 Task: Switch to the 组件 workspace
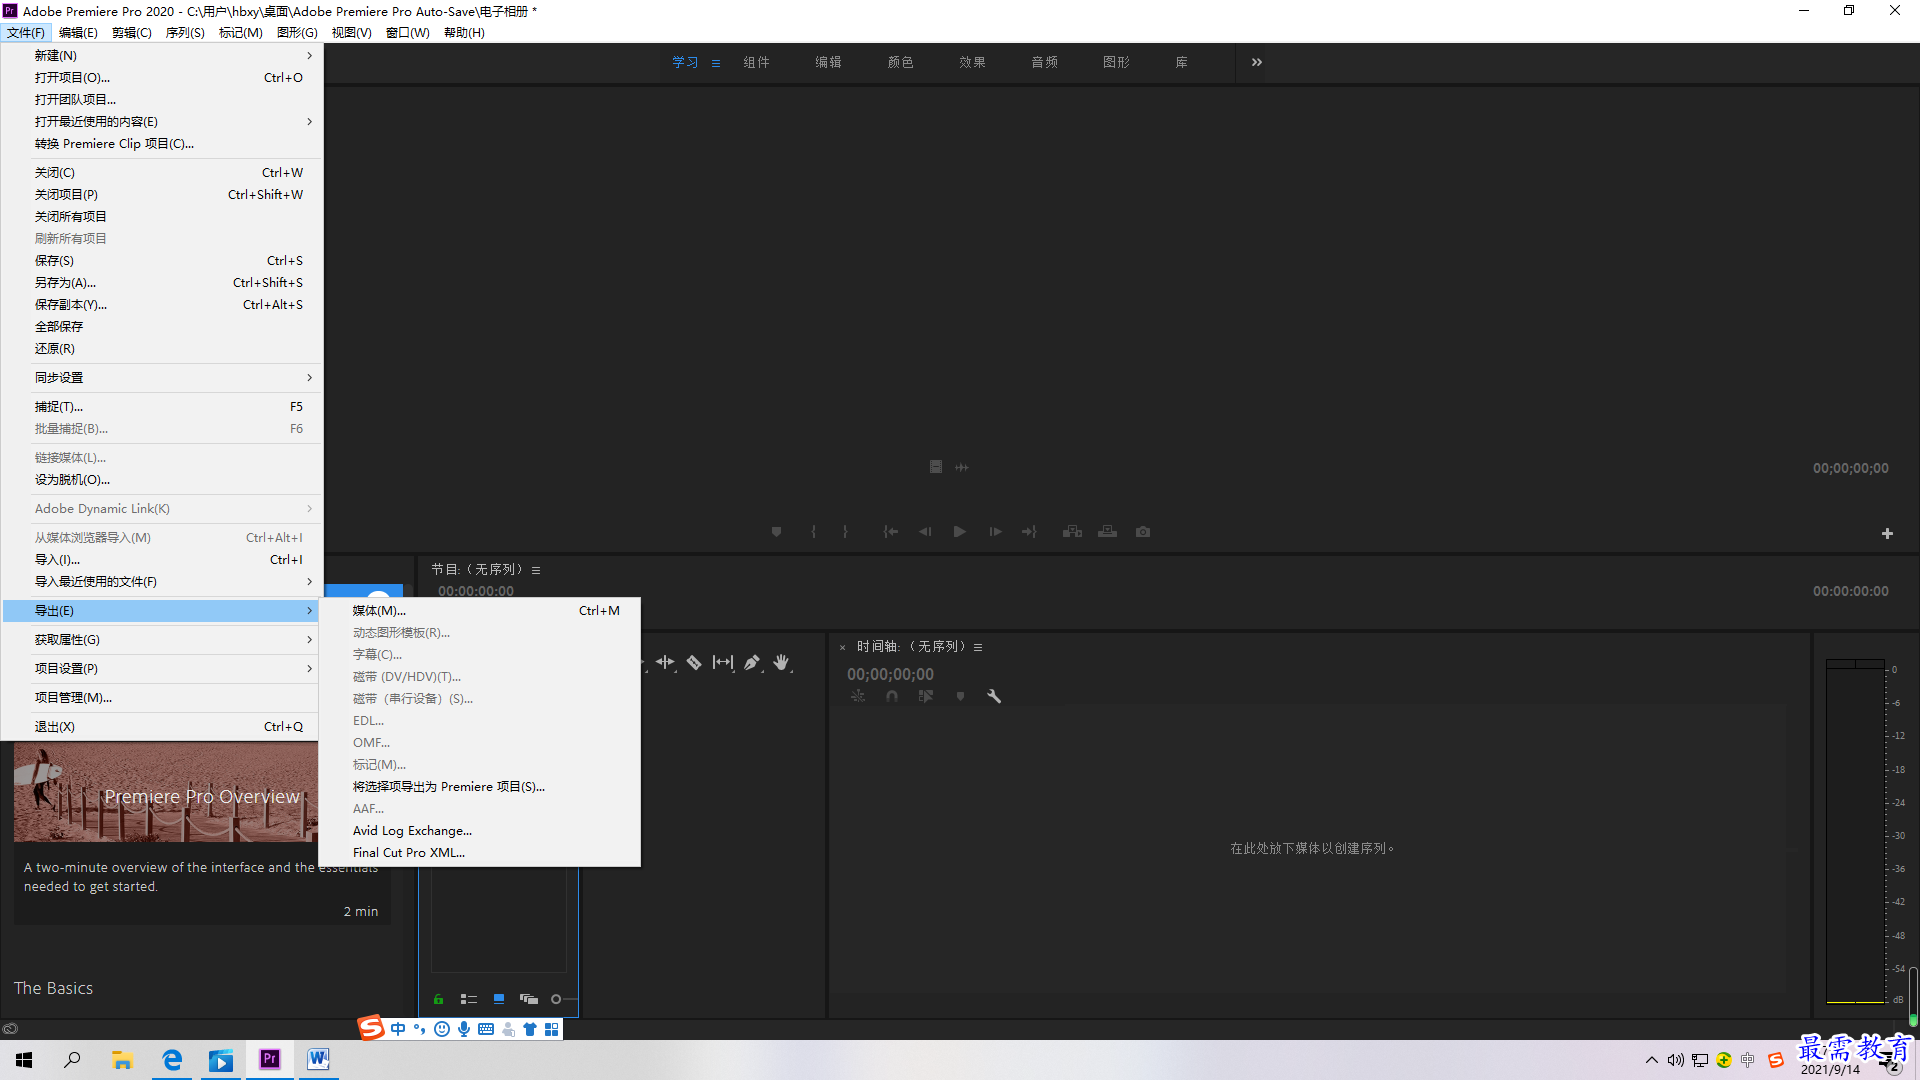pos(756,62)
